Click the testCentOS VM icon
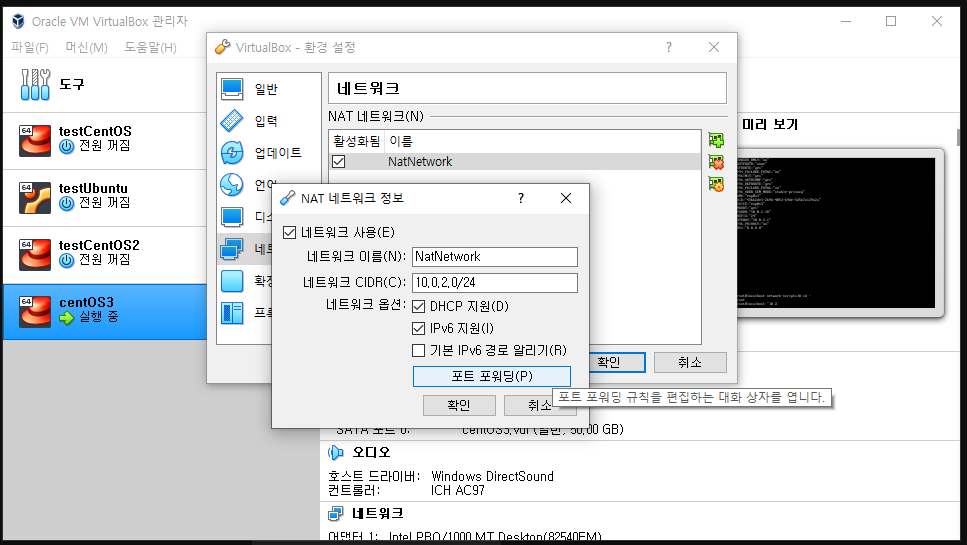Screen dimensions: 967x545 tap(35, 141)
